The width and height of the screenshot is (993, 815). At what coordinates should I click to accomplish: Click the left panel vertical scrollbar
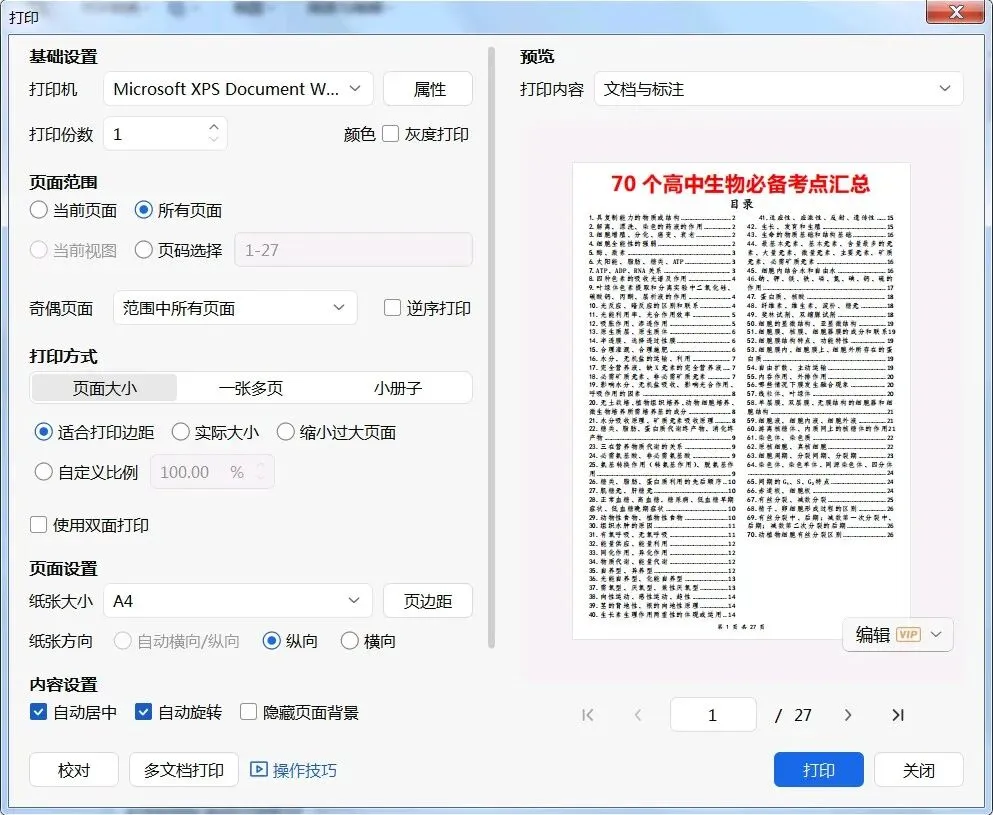491,347
